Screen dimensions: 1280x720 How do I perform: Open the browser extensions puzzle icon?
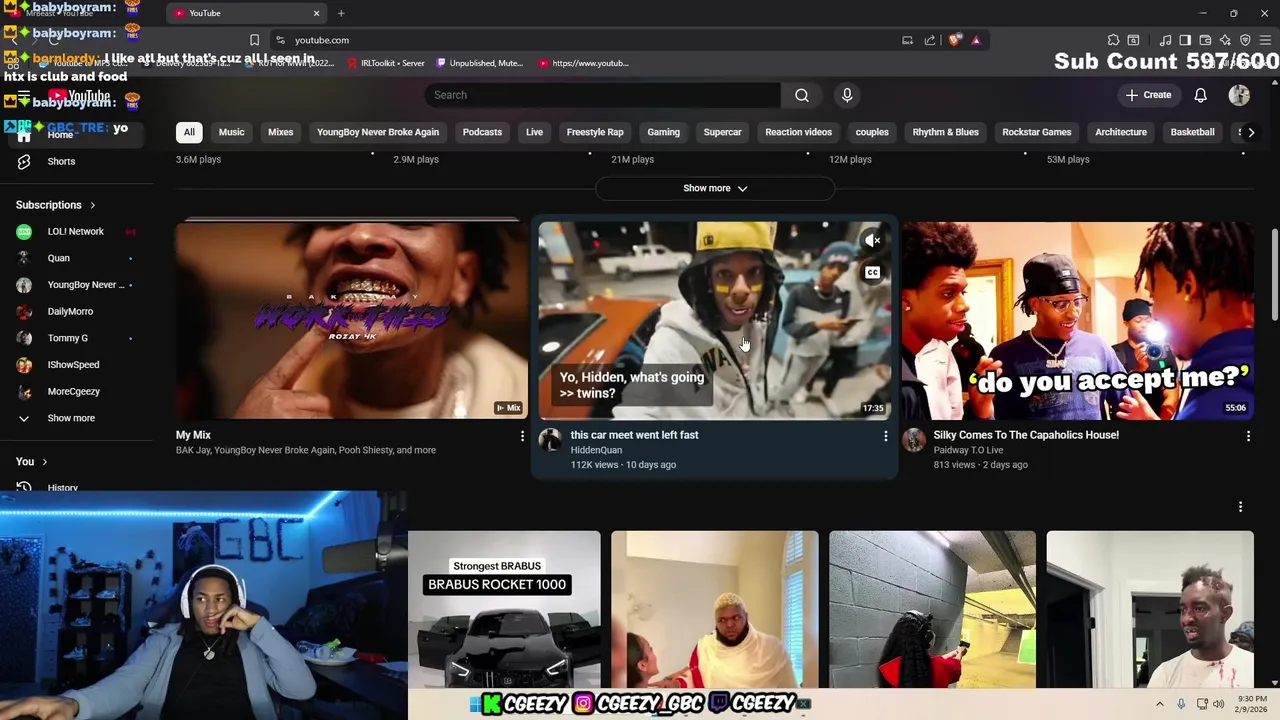tap(1113, 40)
